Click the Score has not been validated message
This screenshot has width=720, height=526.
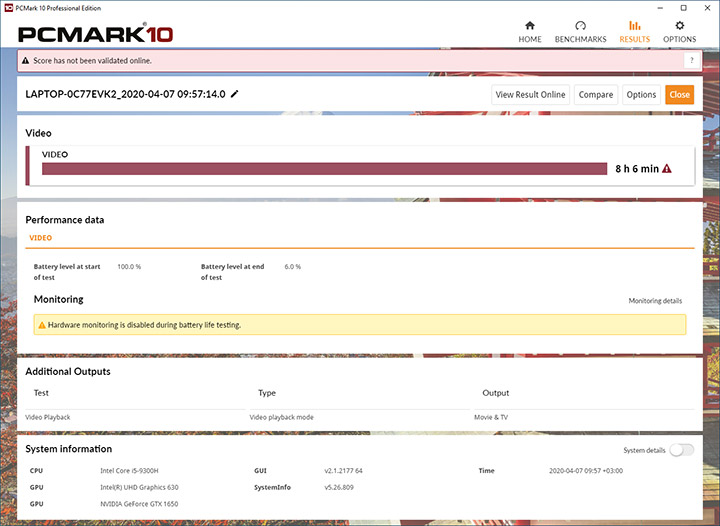[92, 61]
